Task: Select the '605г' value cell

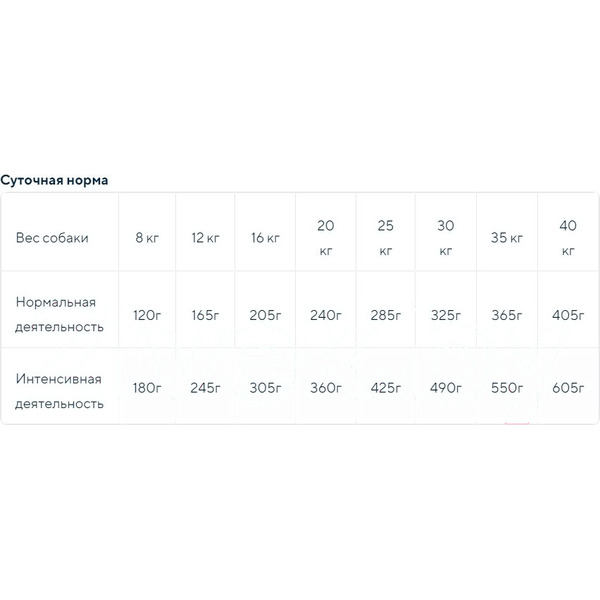Action: point(568,388)
